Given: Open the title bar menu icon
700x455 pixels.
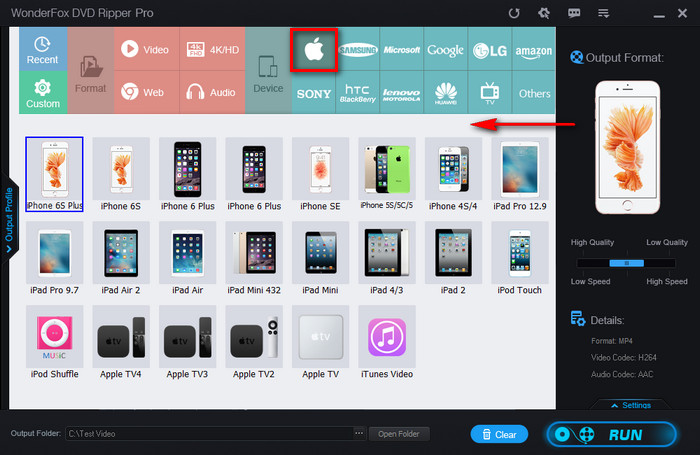Looking at the screenshot, I should tap(604, 13).
